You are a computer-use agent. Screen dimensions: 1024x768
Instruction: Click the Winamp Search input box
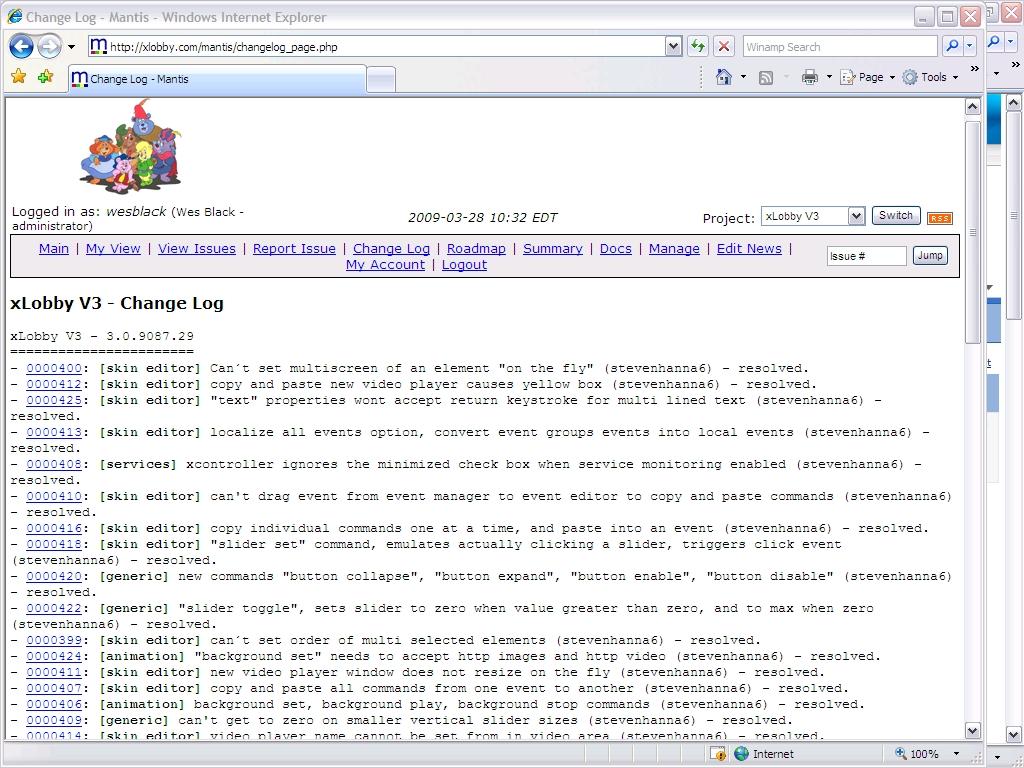tap(840, 46)
